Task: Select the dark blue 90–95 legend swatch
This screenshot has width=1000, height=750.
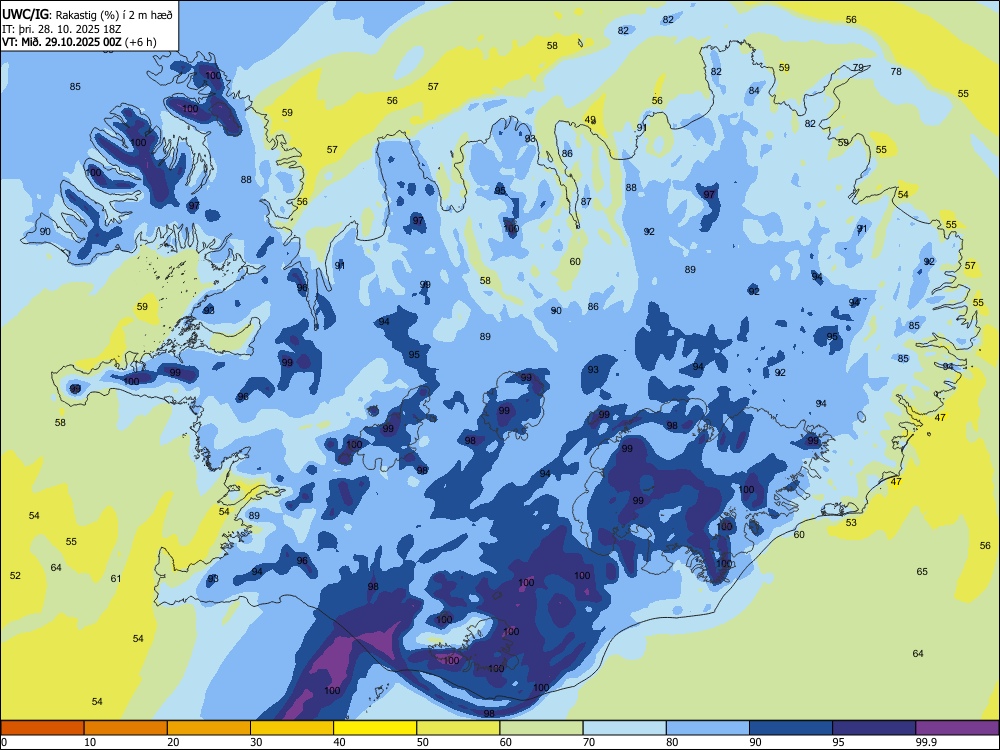Action: [x=791, y=728]
